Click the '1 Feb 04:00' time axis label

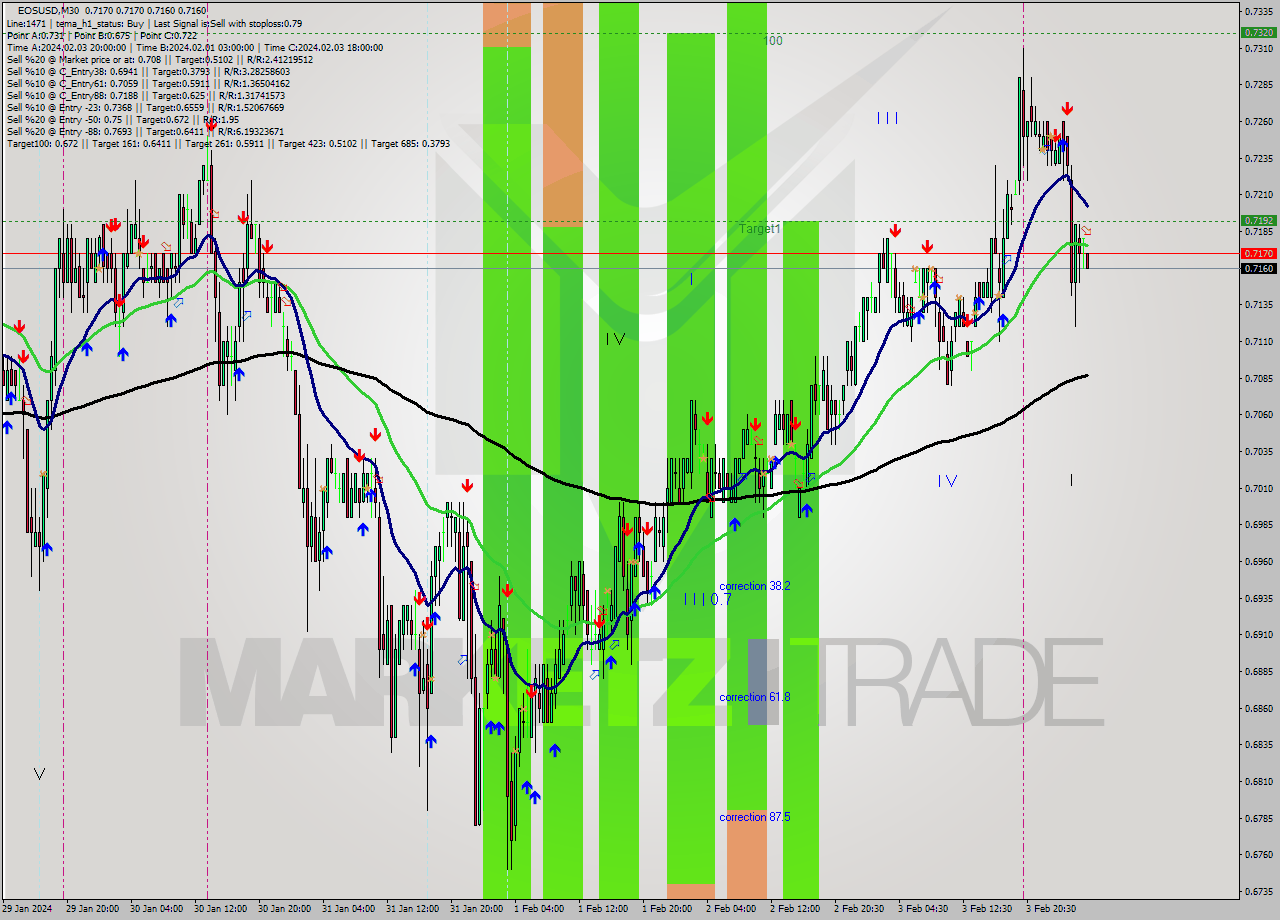coord(539,909)
